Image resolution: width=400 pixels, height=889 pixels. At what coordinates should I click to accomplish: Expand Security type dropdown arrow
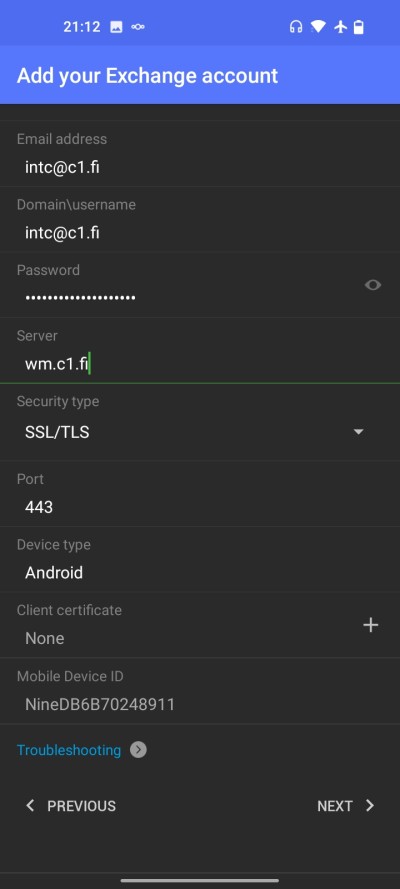pos(358,432)
